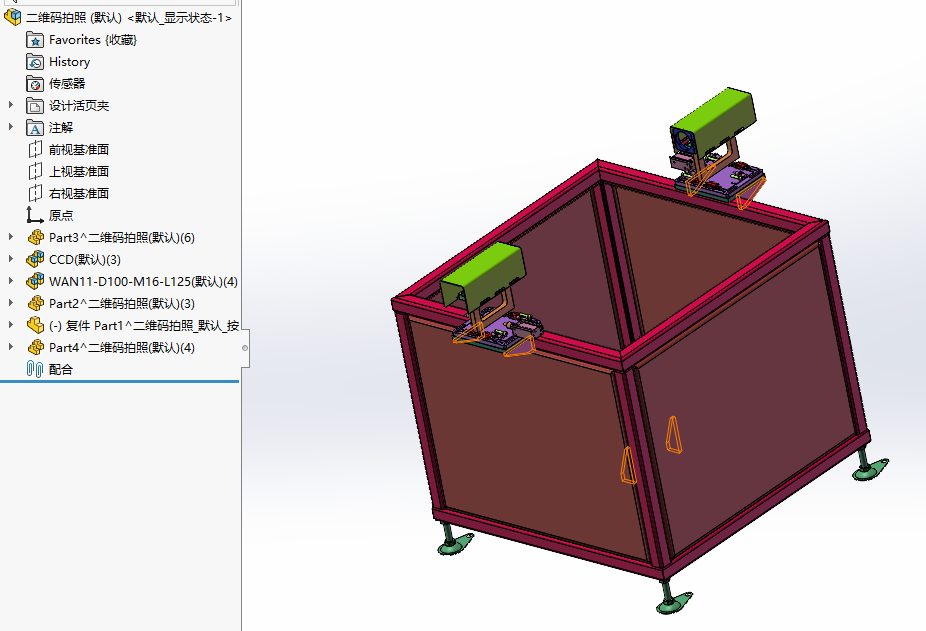926x631 pixels.
Task: Expand the Part4^二维码拍照(默认)(4) node
Action: [x=11, y=346]
